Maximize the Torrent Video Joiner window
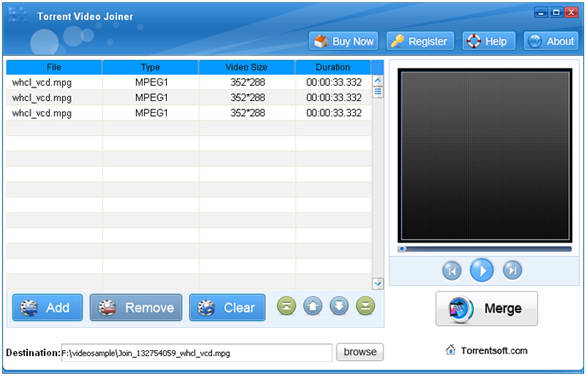 click(x=556, y=13)
